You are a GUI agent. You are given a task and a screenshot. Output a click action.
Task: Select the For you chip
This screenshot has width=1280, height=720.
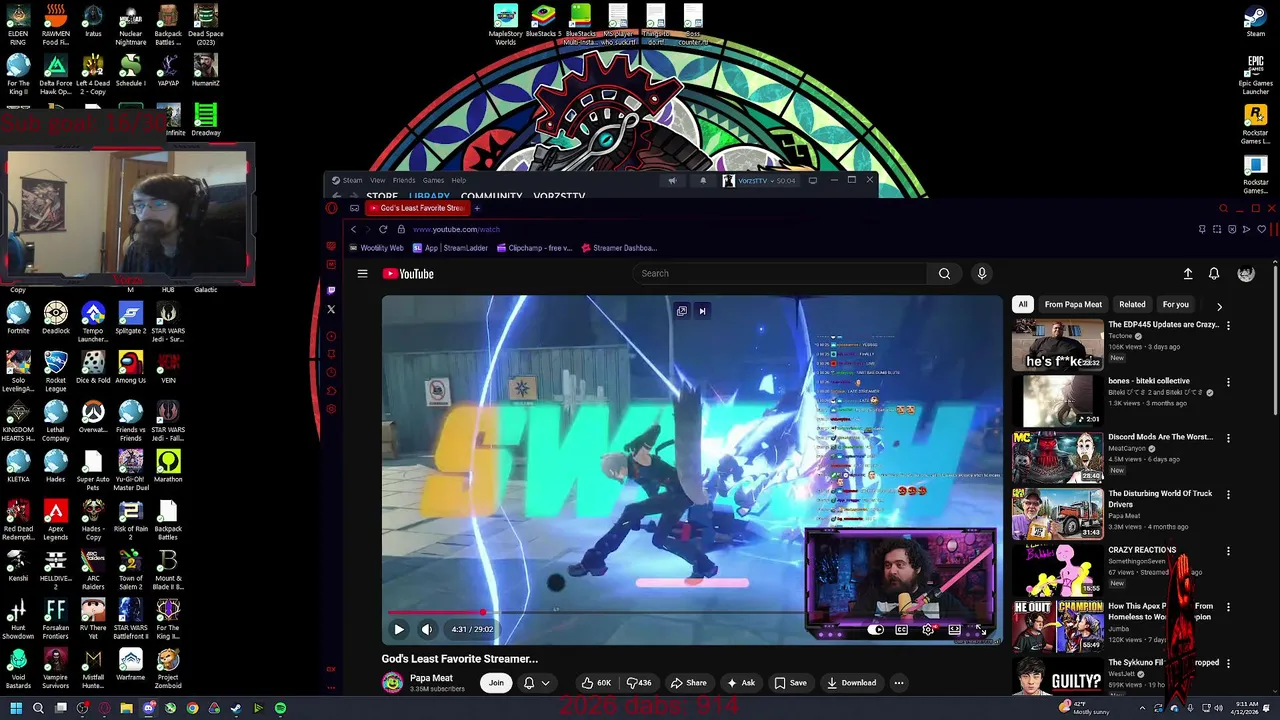point(1175,304)
